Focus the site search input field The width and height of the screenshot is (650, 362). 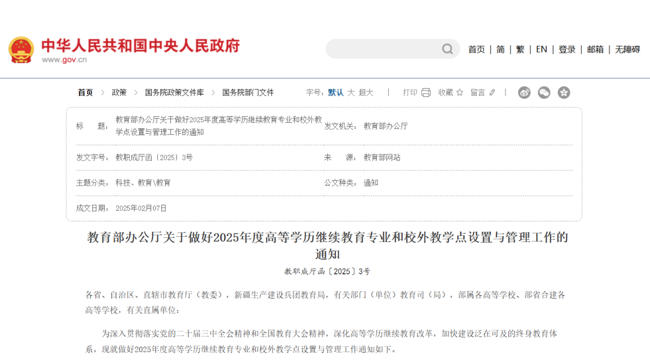(392, 49)
